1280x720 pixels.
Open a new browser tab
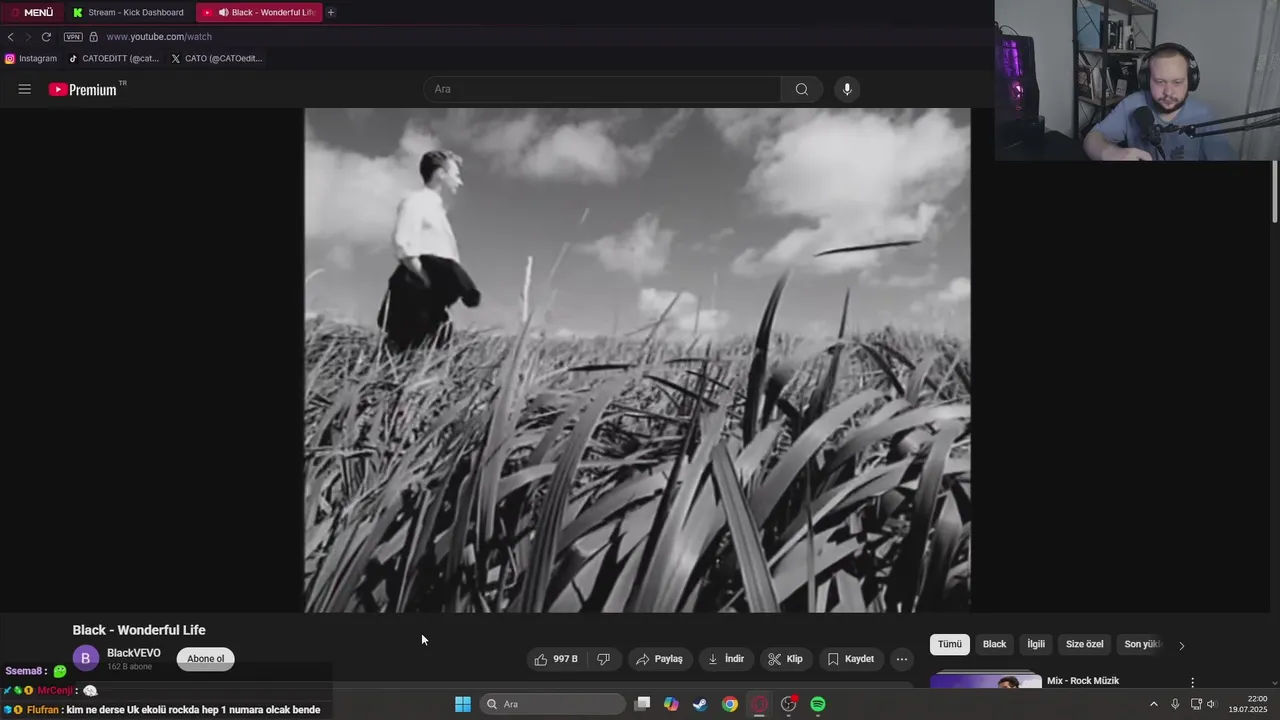[x=331, y=12]
